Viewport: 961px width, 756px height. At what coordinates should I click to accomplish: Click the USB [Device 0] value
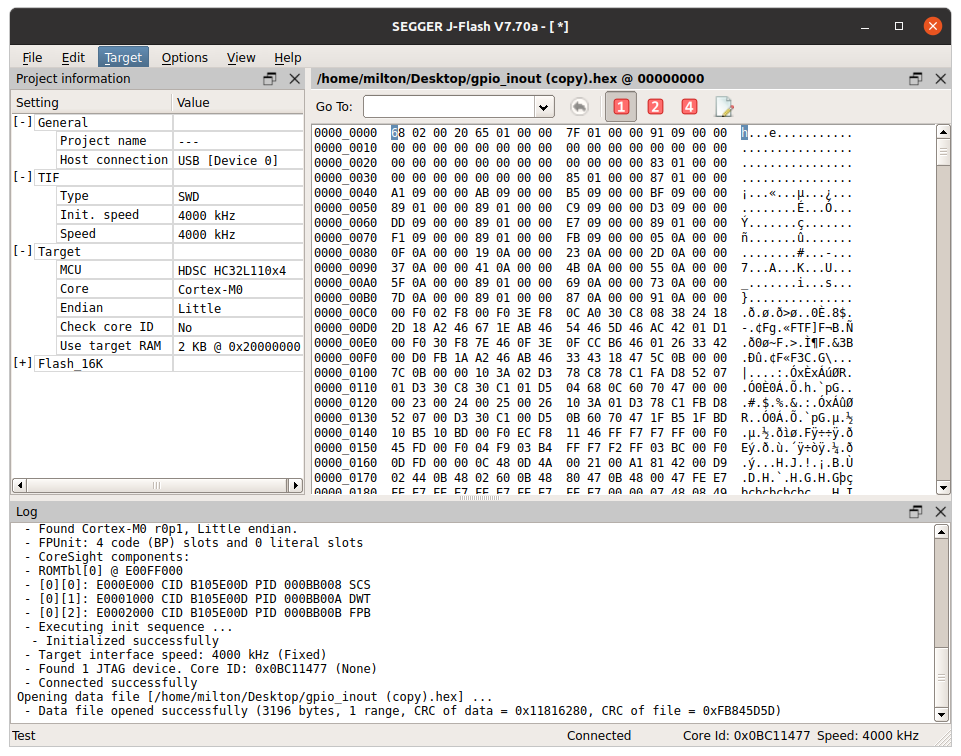(227, 161)
